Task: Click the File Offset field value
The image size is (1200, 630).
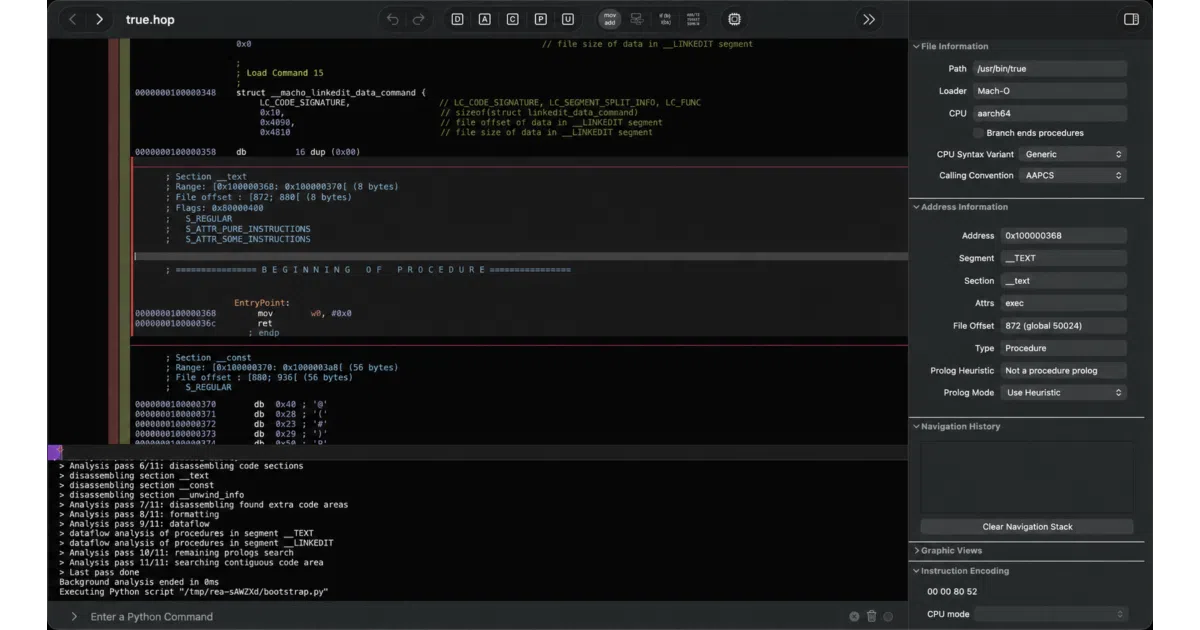Action: [x=1063, y=326]
